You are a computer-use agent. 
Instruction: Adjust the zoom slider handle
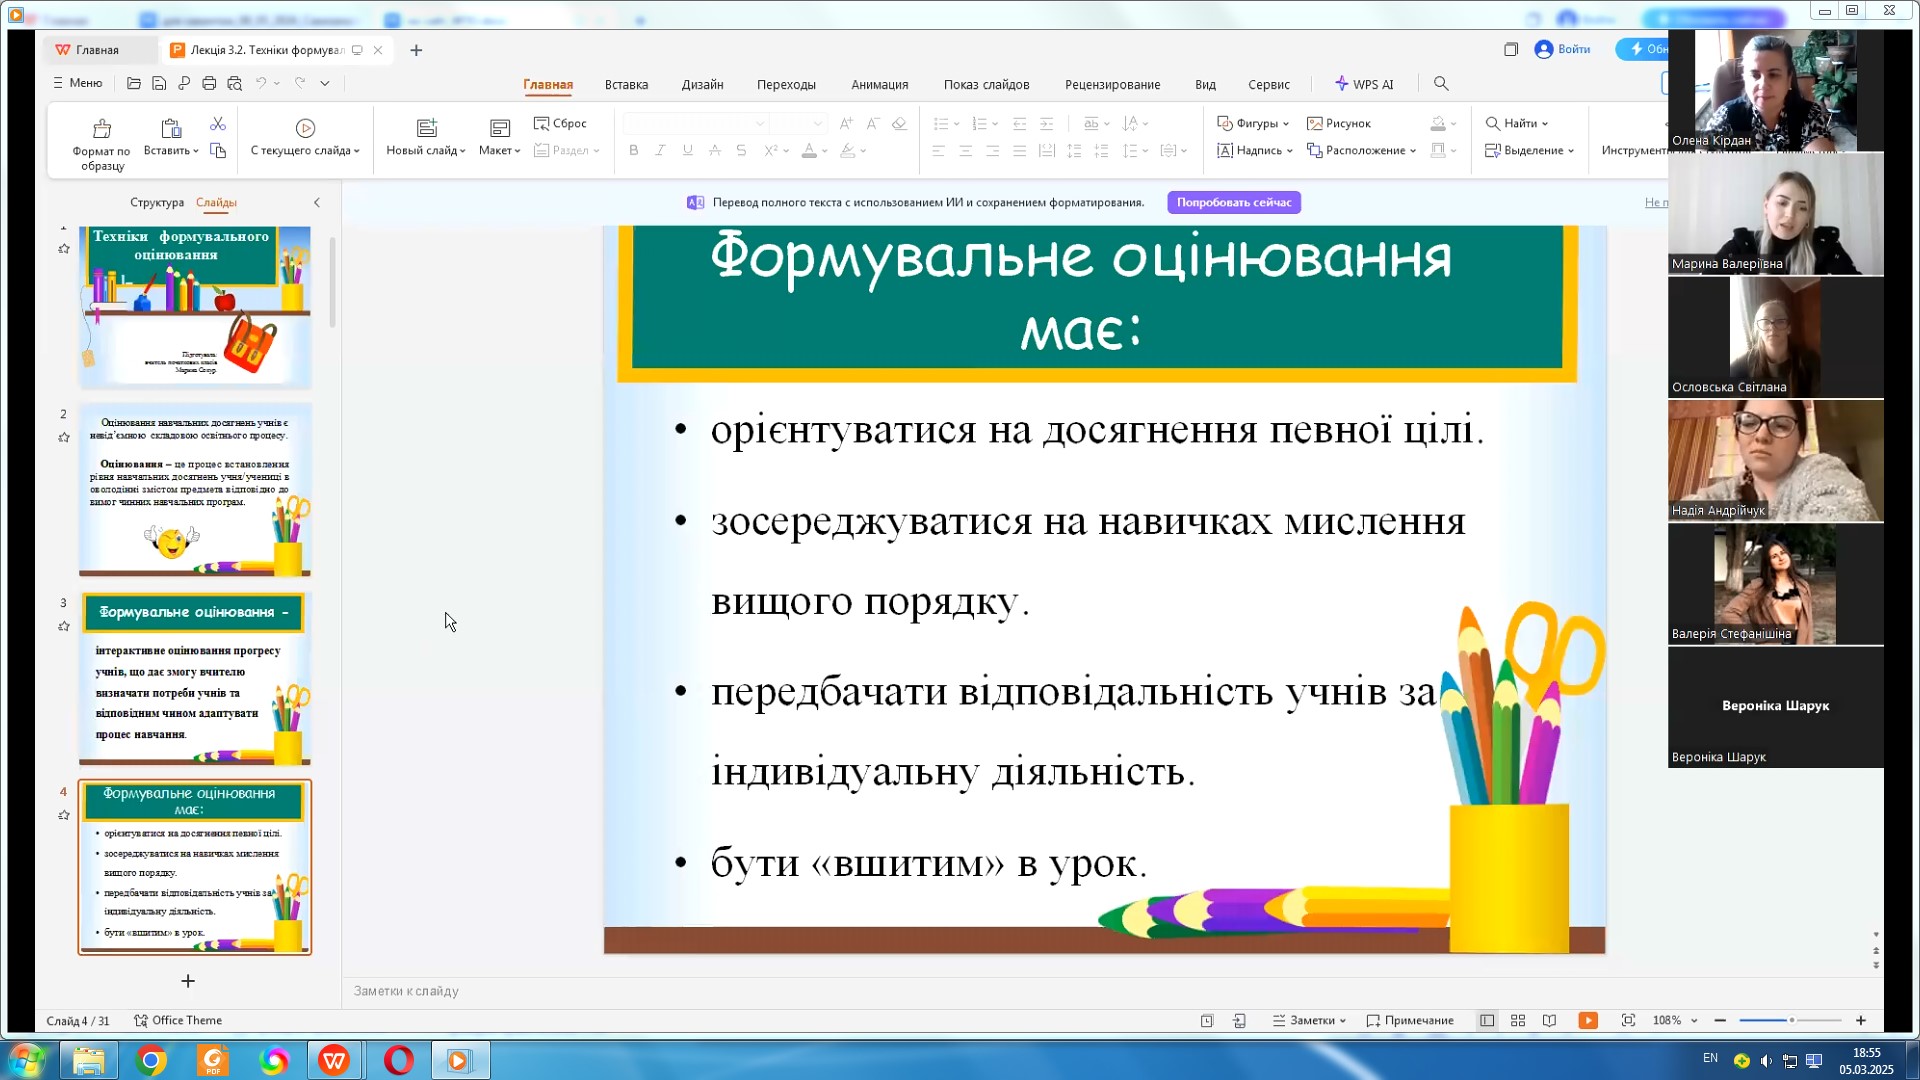click(1792, 1021)
